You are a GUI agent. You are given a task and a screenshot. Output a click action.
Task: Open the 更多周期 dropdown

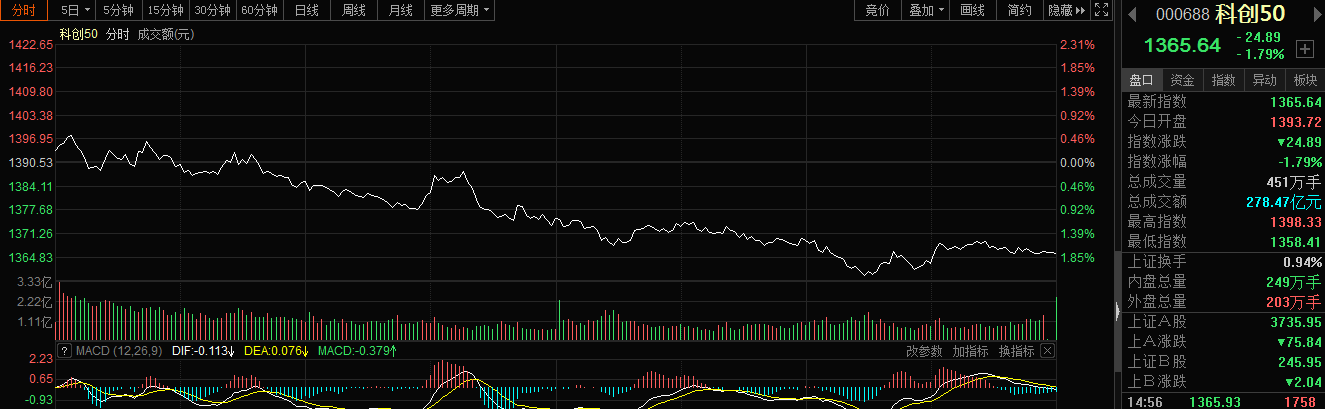click(460, 10)
